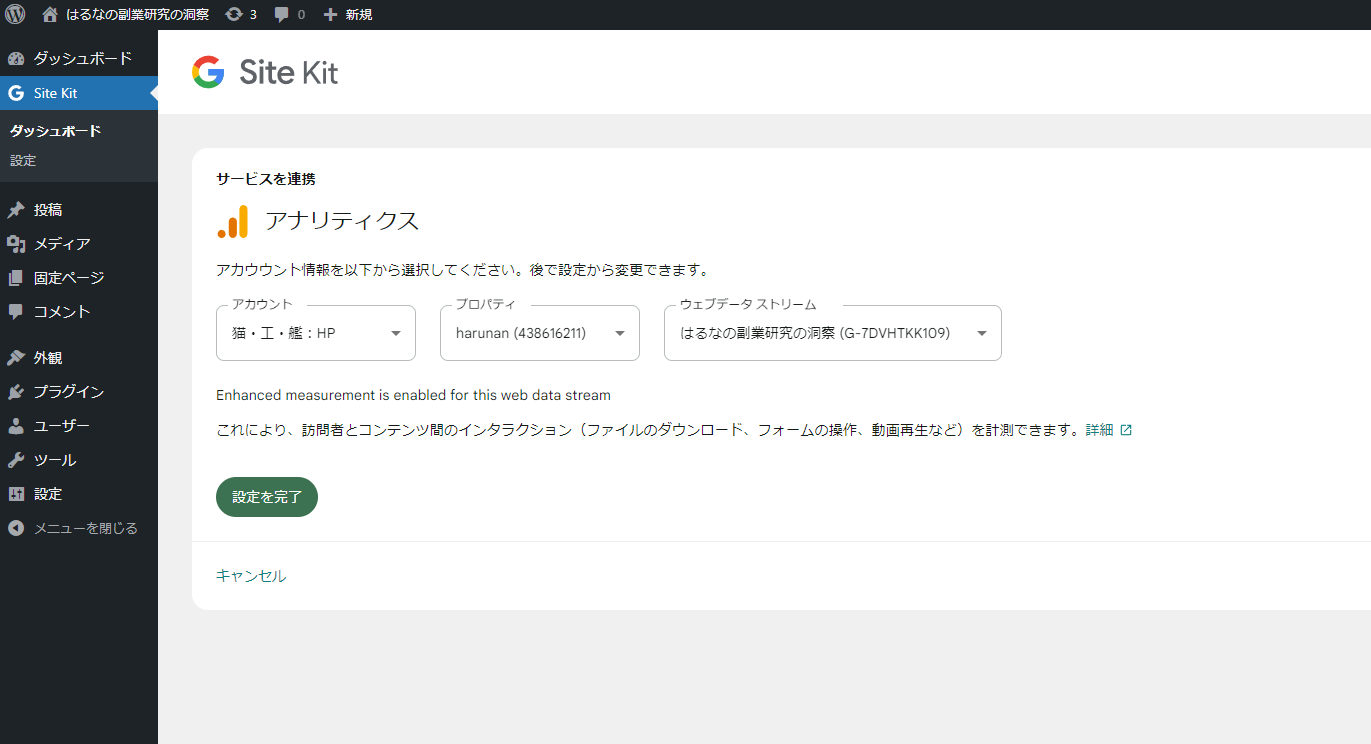Screen dimensions: 1371x744
Task: Click the Google Site Kit logo
Action: coord(265,72)
